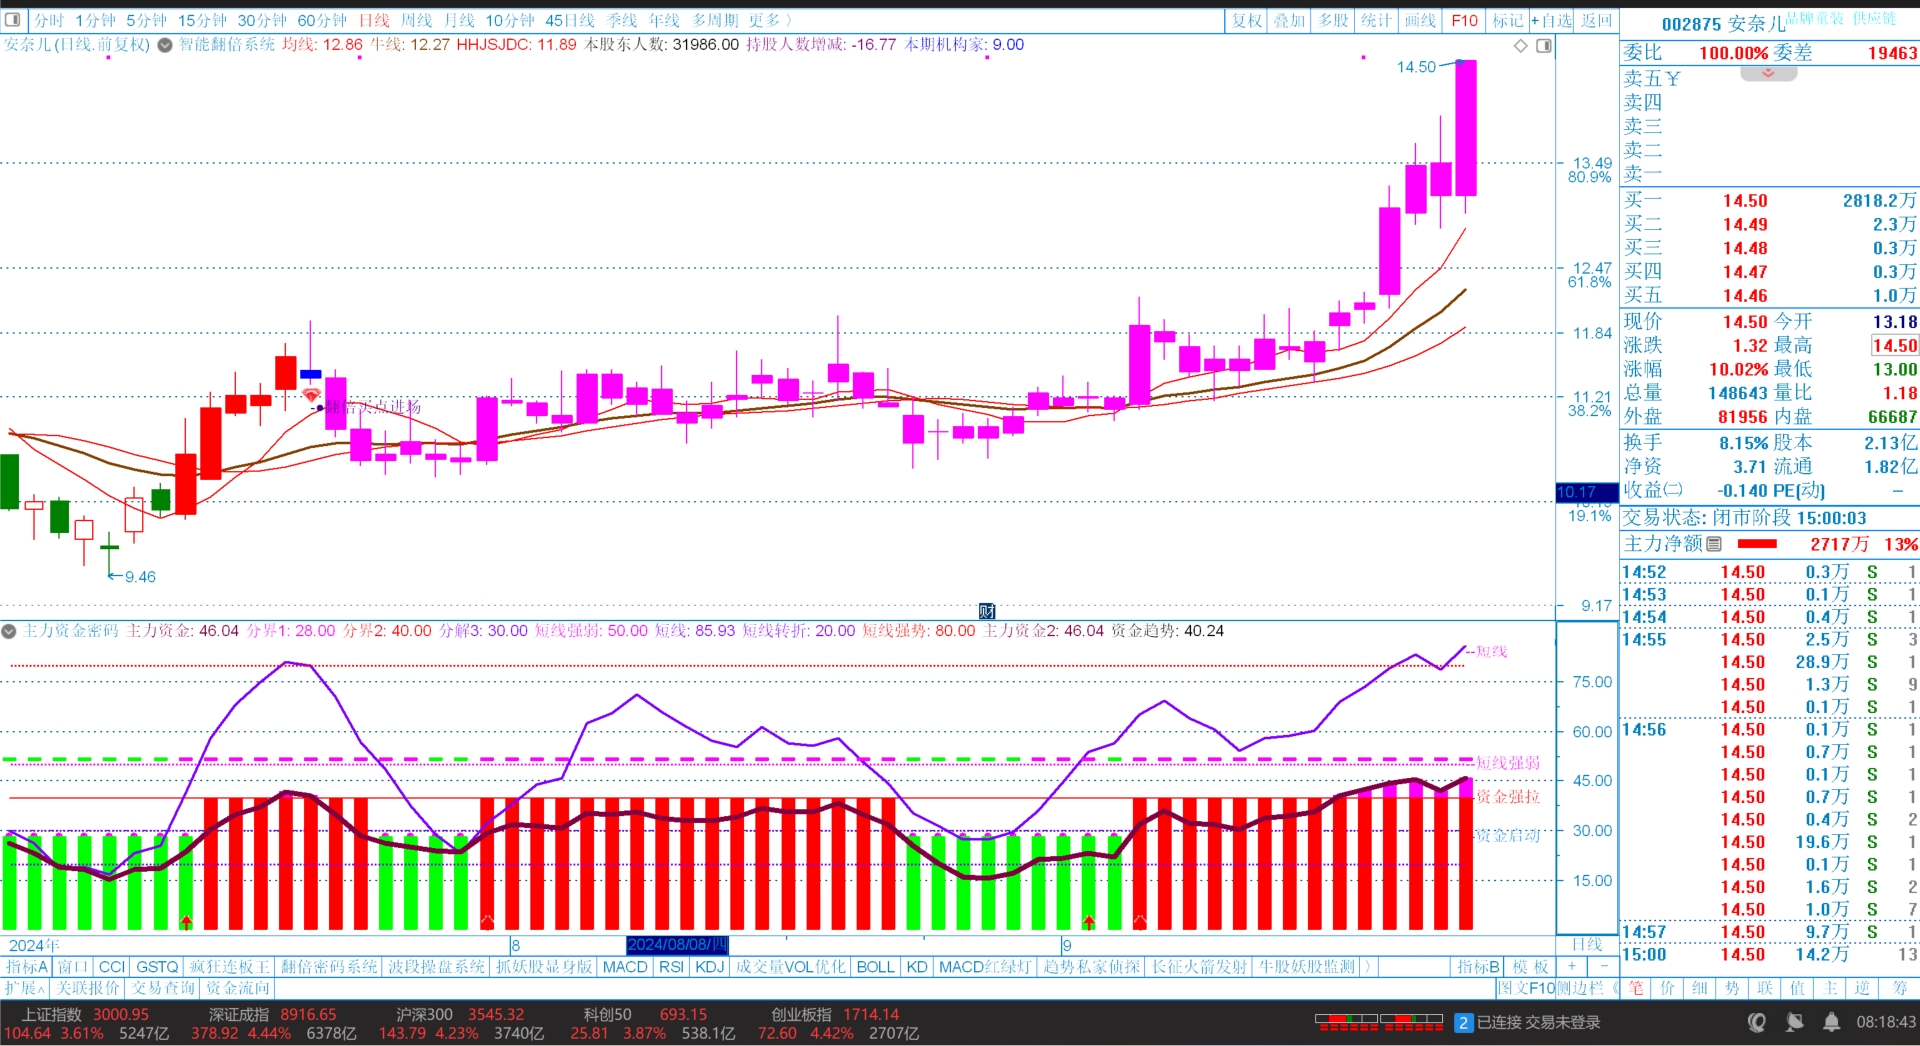Toggle the side panel layout icon
The width and height of the screenshot is (1920, 1046).
pos(1544,46)
